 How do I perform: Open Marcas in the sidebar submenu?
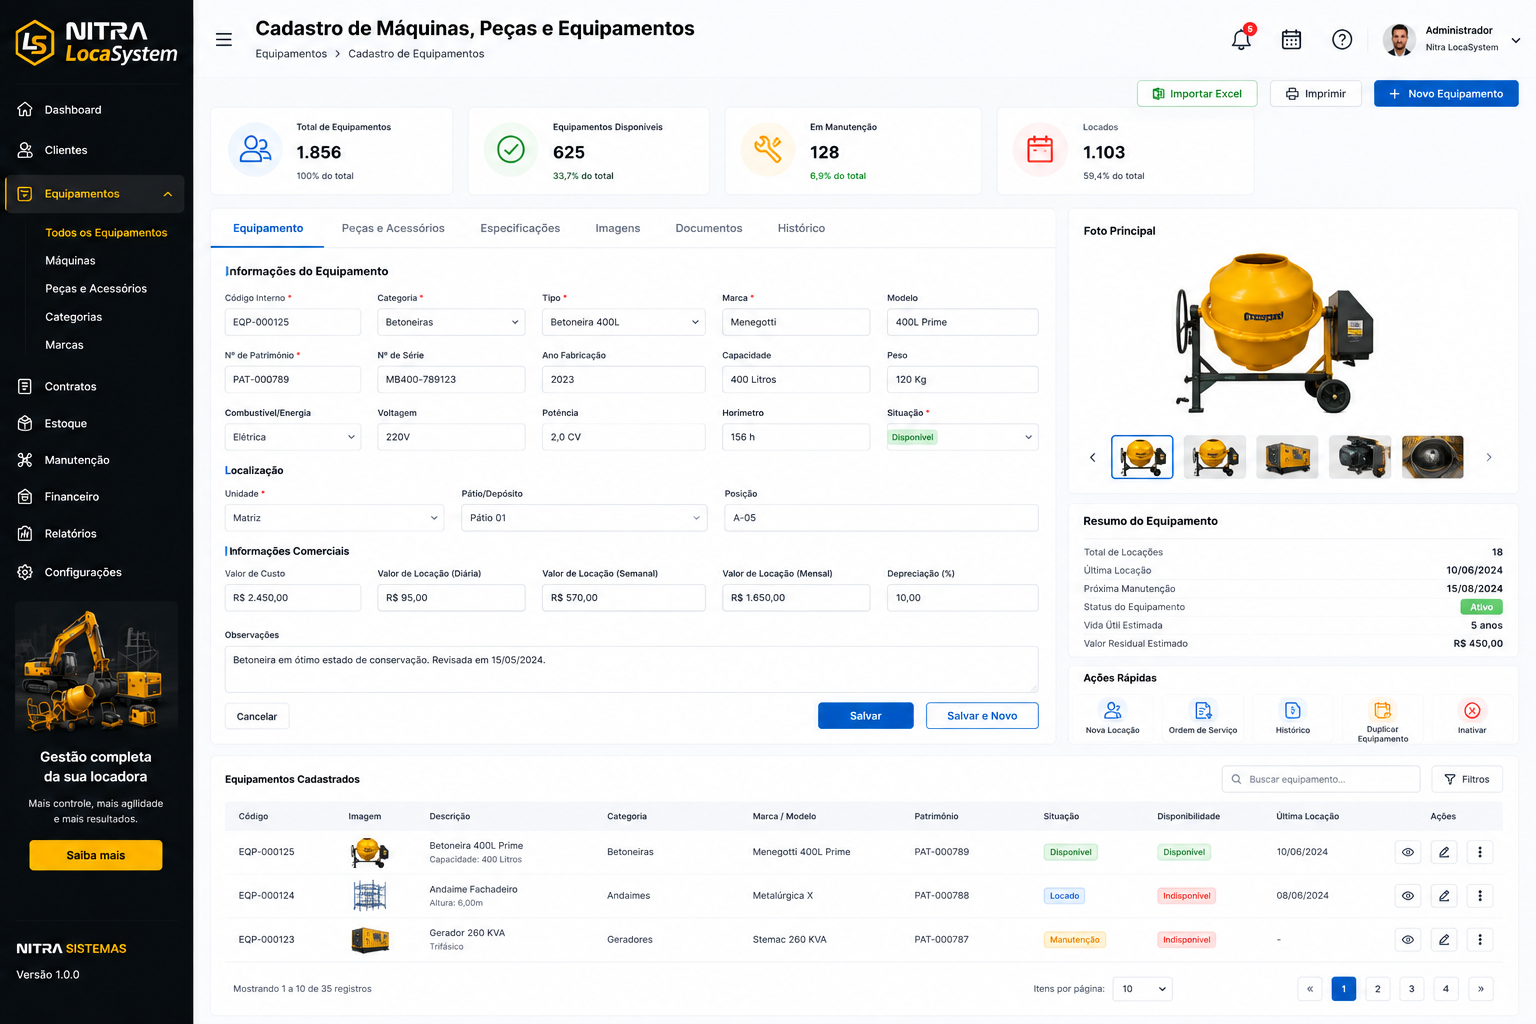[64, 345]
